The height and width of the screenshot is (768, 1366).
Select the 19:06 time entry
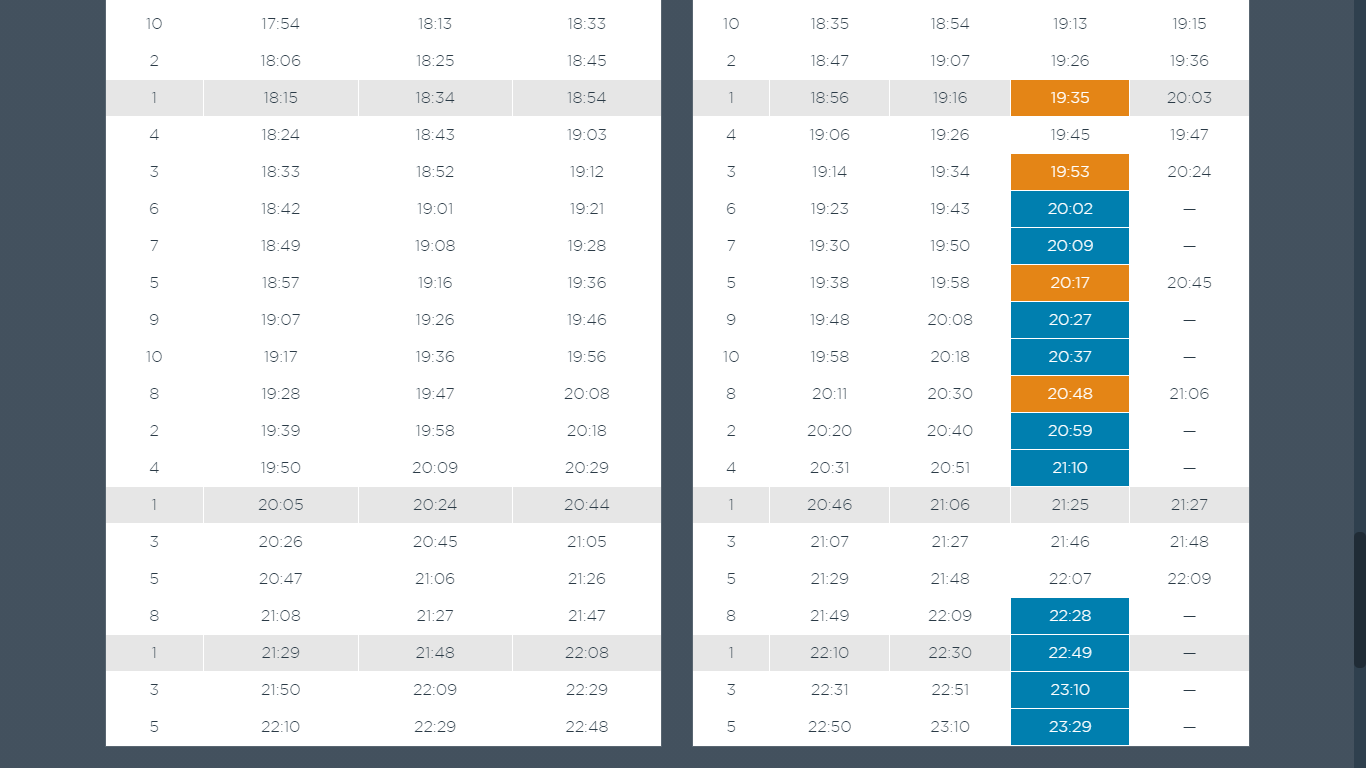[x=830, y=135]
